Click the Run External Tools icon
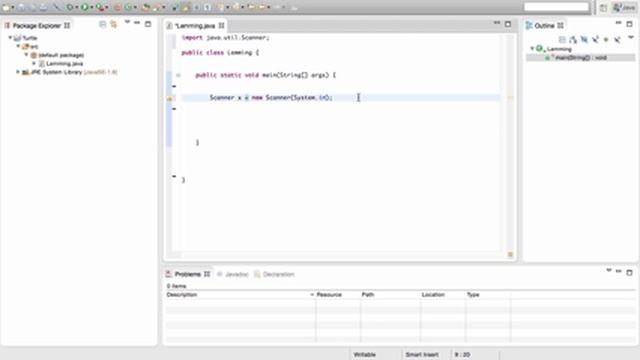640x360 pixels. point(100,7)
